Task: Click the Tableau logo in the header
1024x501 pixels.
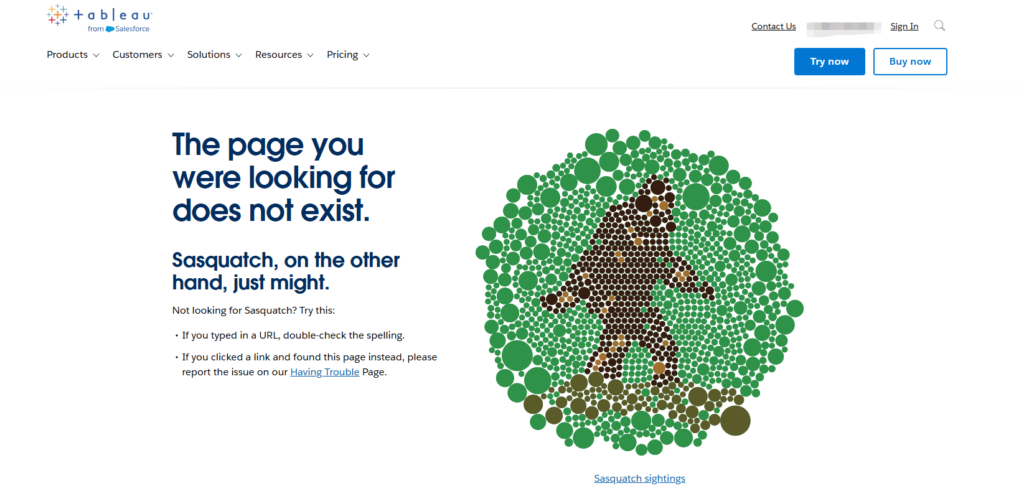Action: point(98,17)
